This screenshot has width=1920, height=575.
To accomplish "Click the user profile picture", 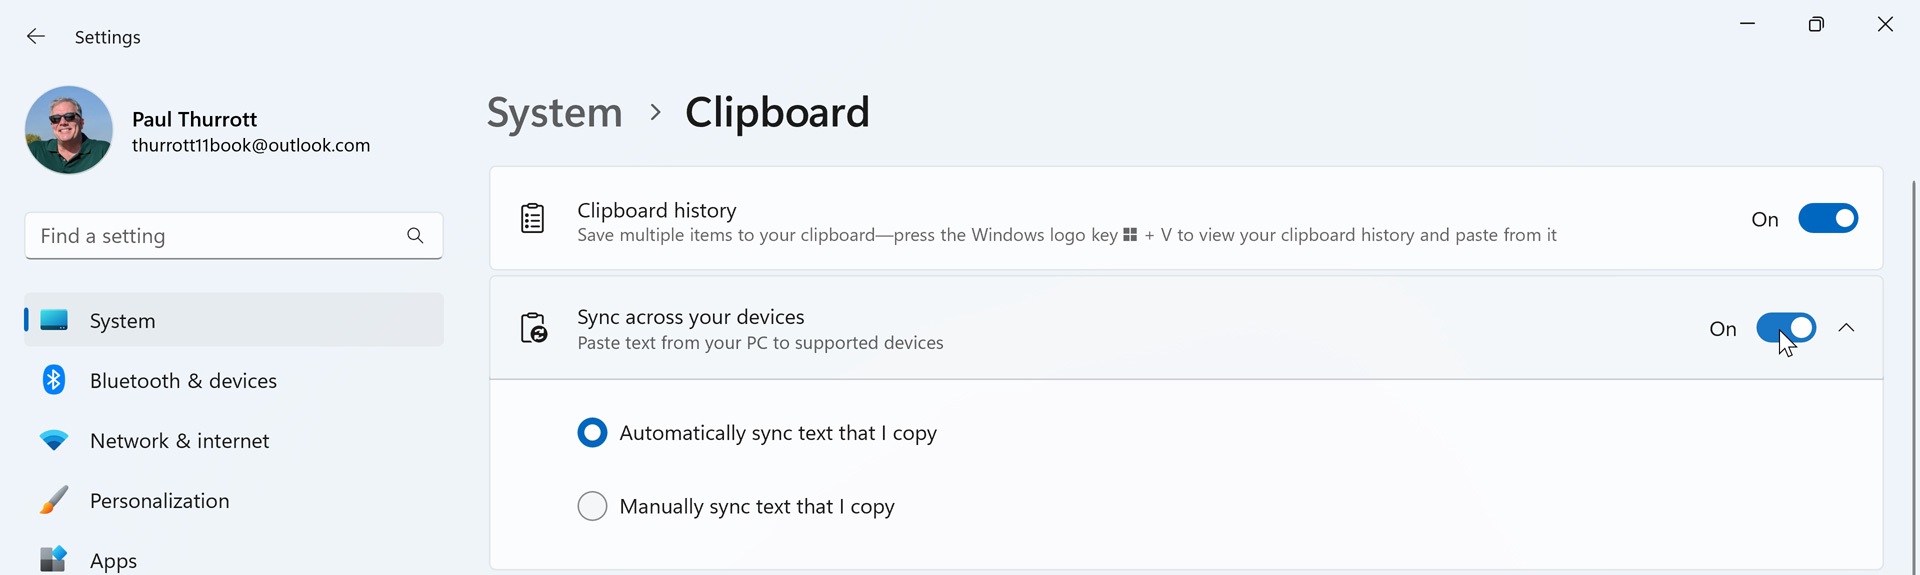I will pyautogui.click(x=69, y=130).
